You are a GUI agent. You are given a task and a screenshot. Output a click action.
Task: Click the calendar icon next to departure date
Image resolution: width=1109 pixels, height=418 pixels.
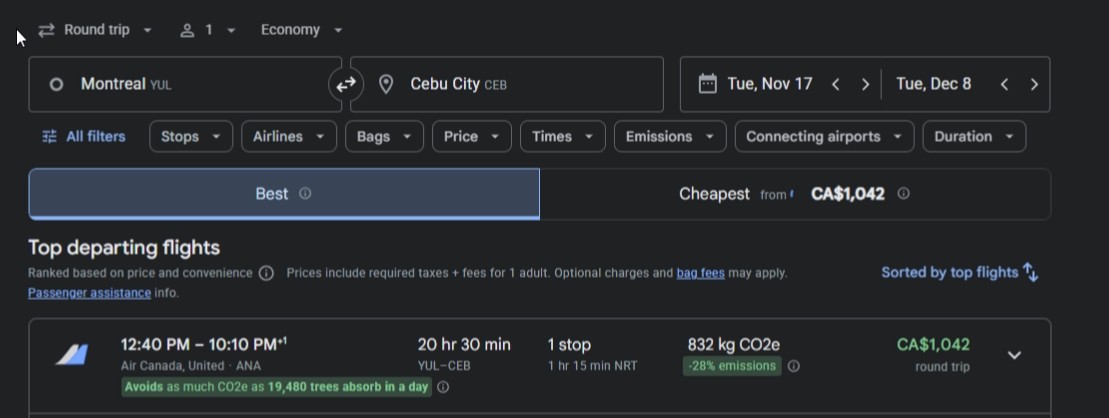707,84
